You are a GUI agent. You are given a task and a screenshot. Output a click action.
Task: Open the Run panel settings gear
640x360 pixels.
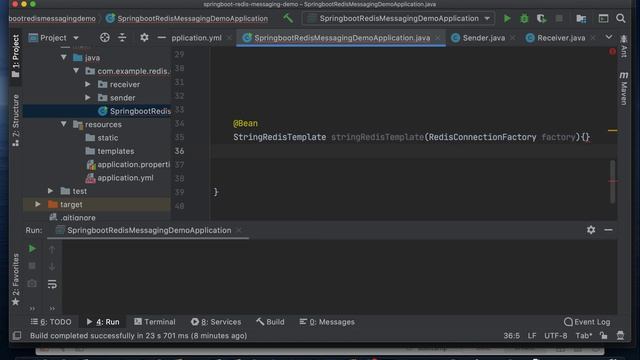point(591,230)
